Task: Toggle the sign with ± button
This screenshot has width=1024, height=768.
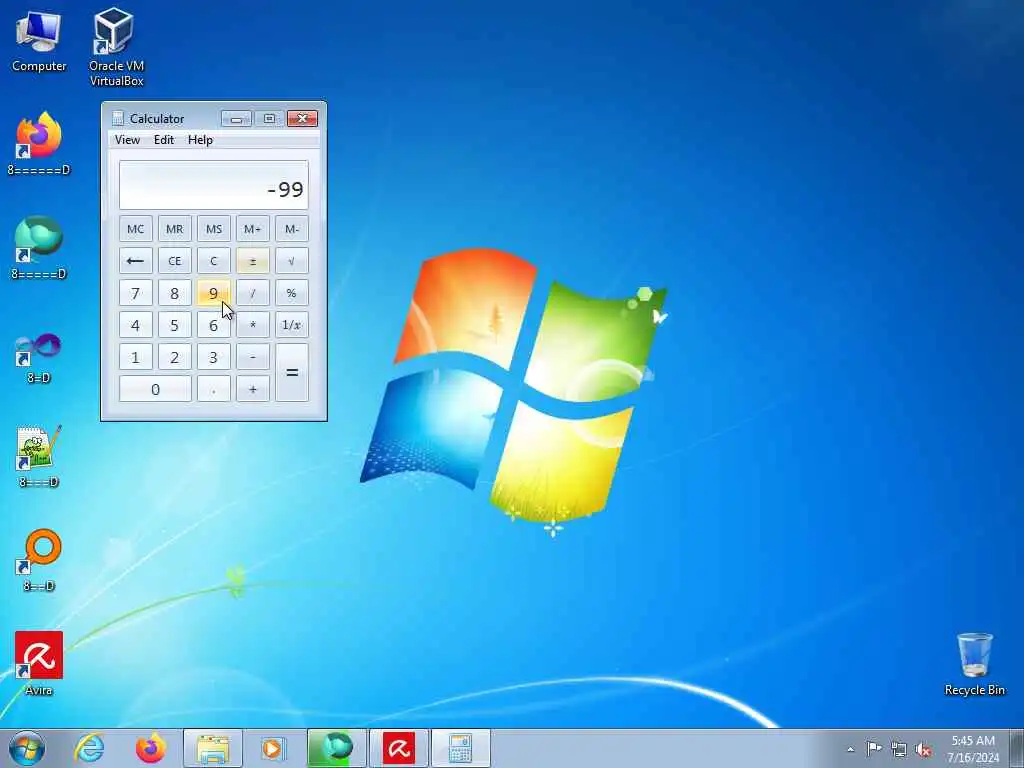Action: pyautogui.click(x=253, y=261)
